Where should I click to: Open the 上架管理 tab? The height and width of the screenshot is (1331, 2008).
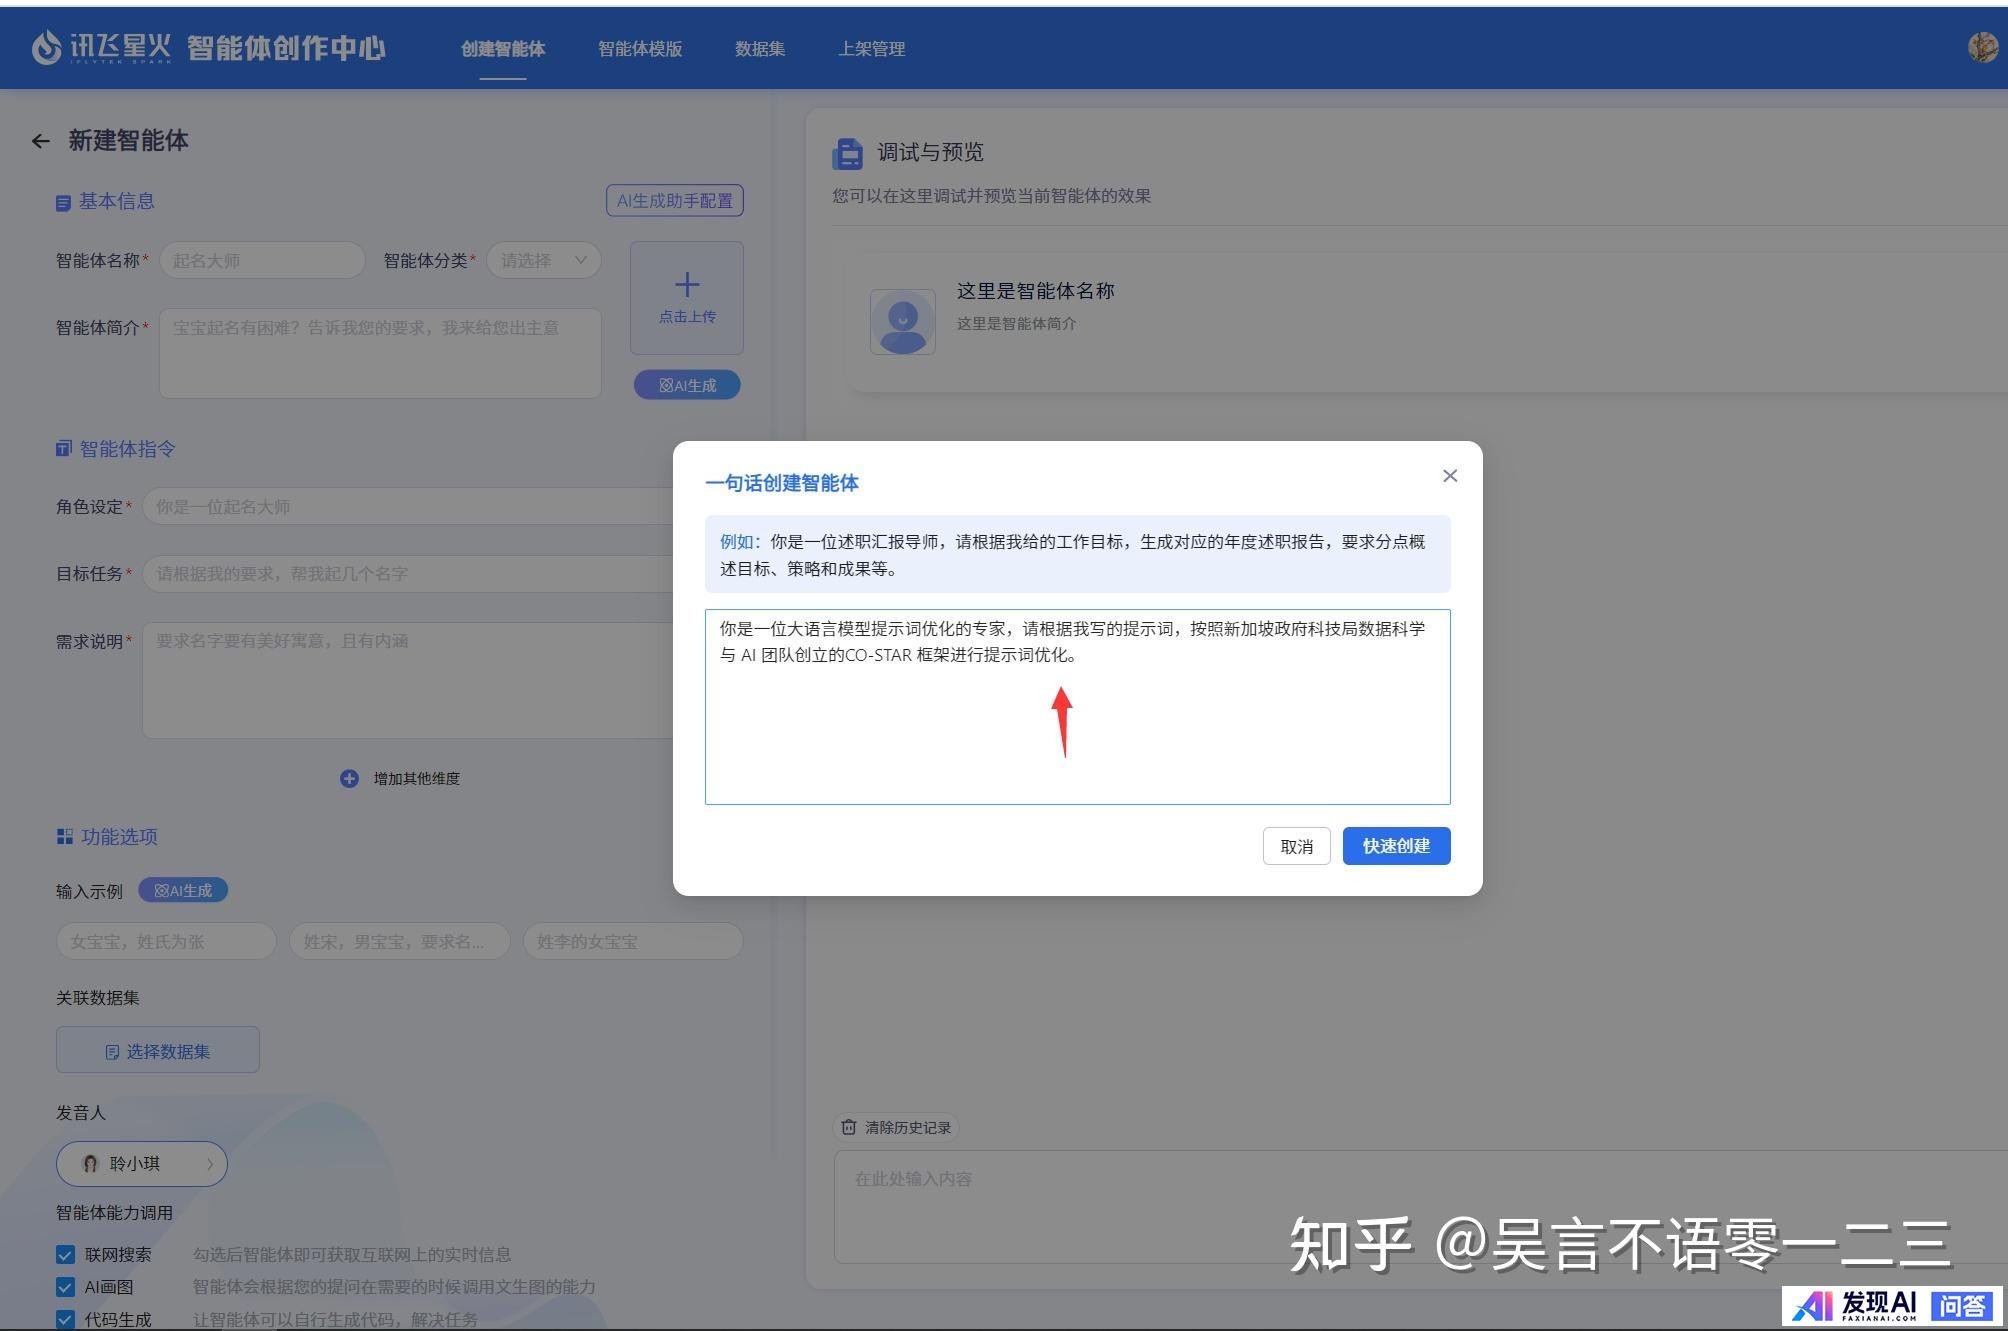pos(871,49)
